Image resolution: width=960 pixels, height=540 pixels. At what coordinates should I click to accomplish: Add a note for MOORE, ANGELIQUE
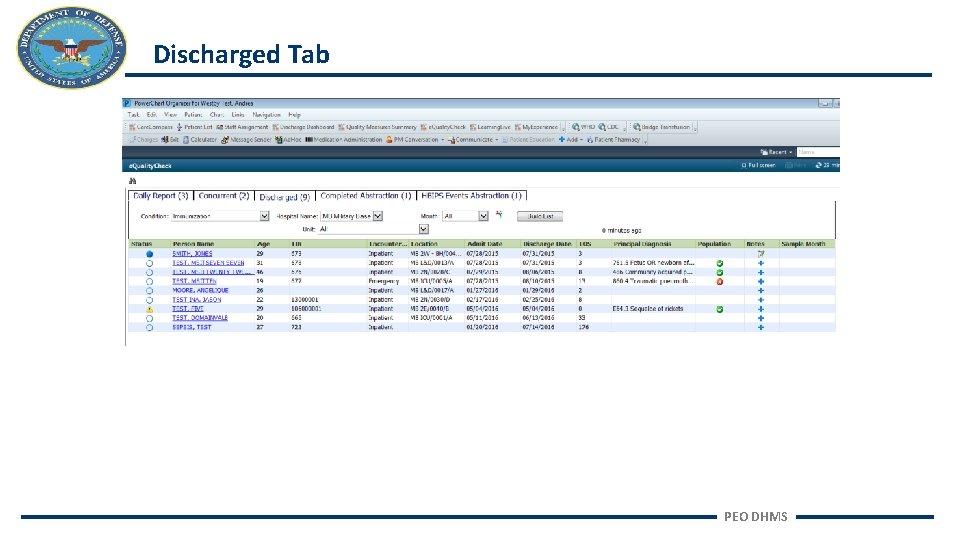pos(761,291)
